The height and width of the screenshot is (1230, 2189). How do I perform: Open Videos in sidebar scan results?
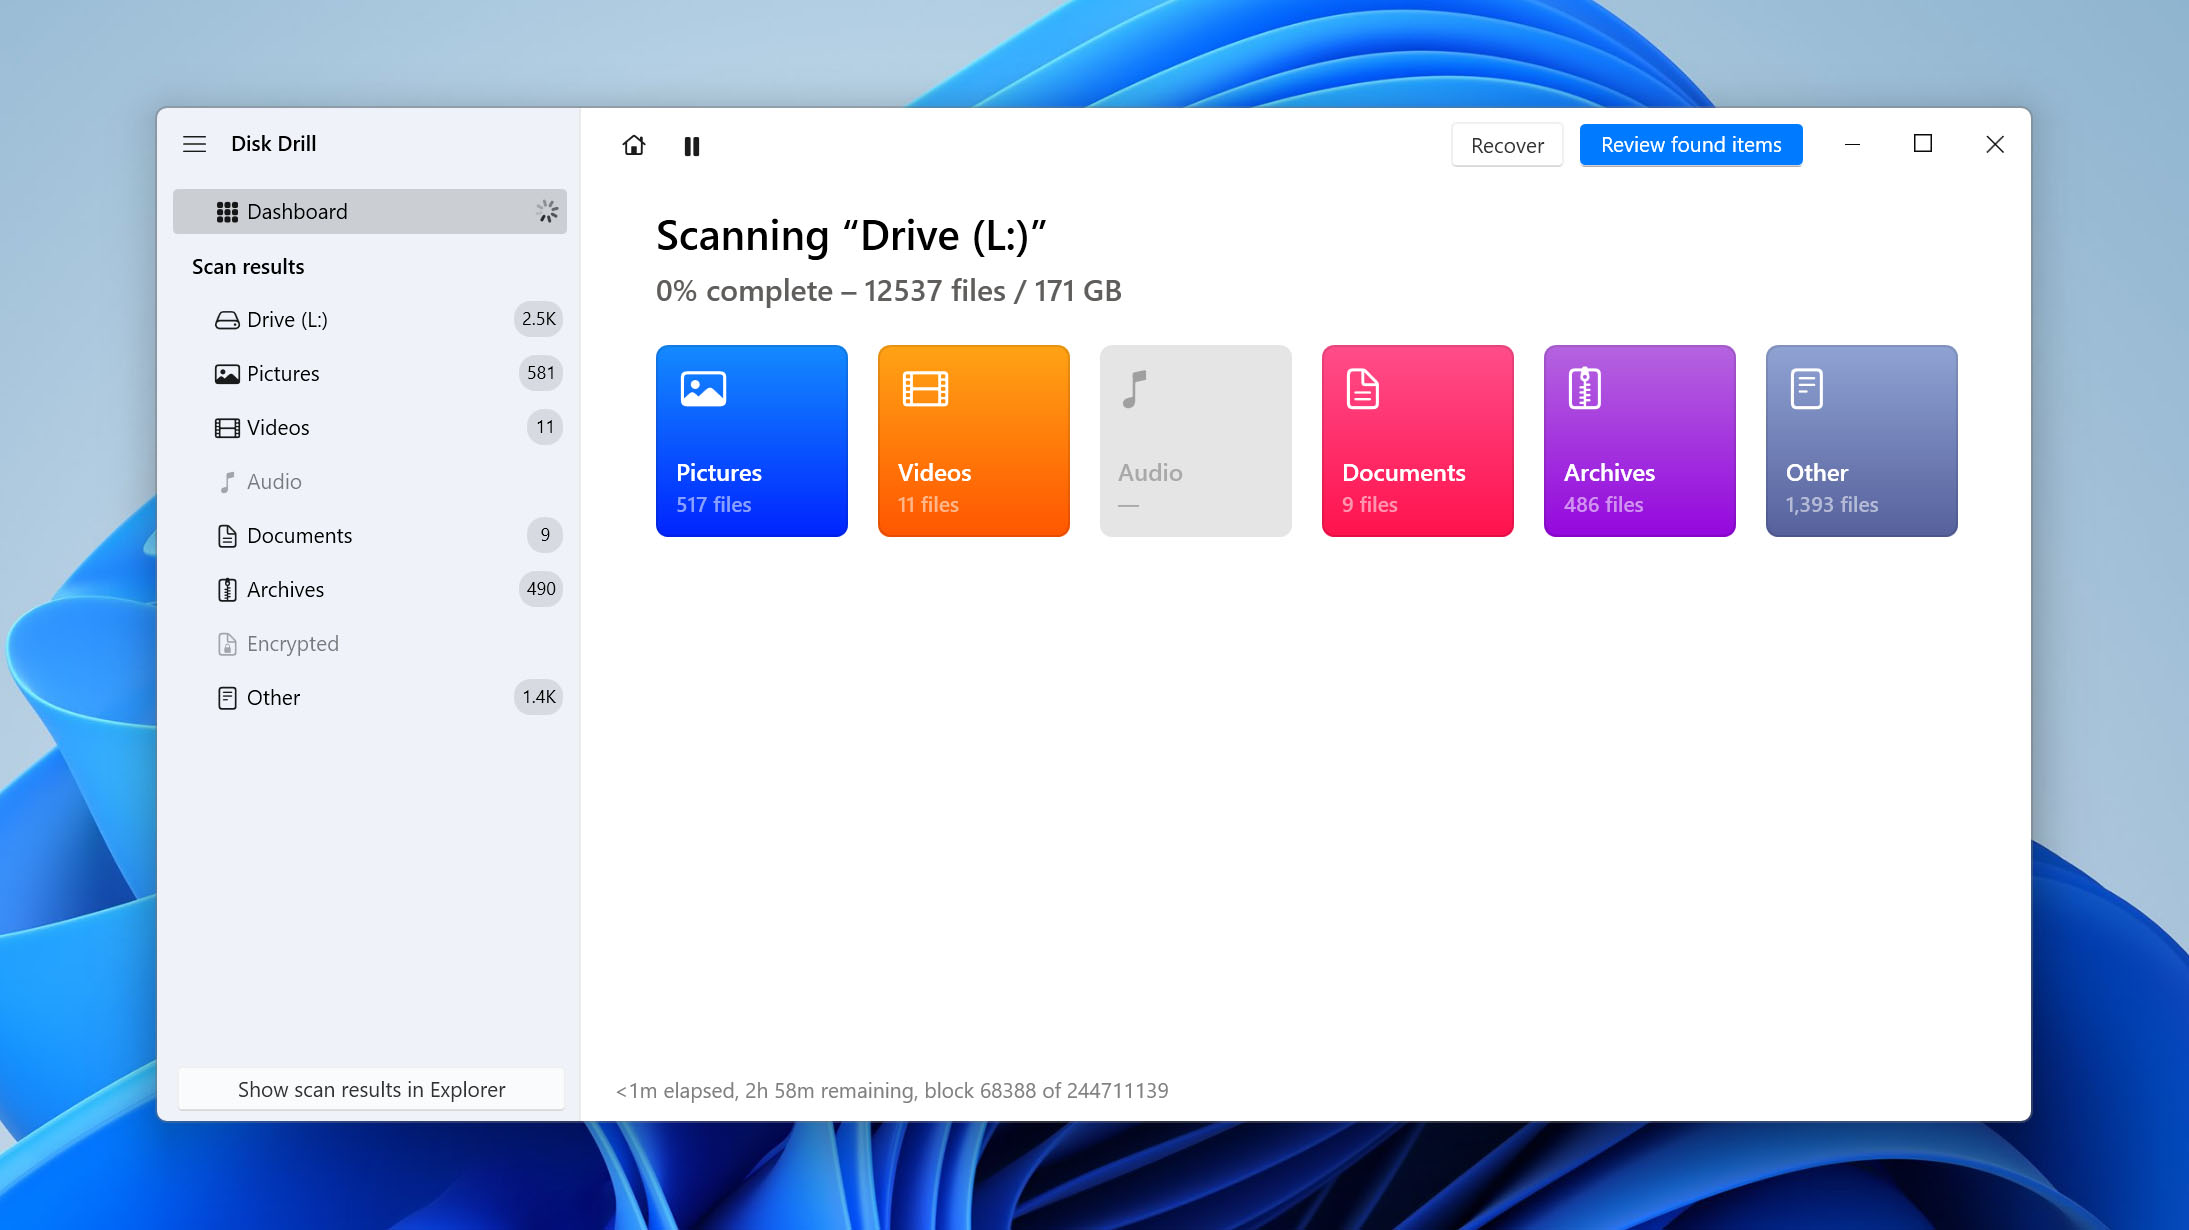coord(370,427)
